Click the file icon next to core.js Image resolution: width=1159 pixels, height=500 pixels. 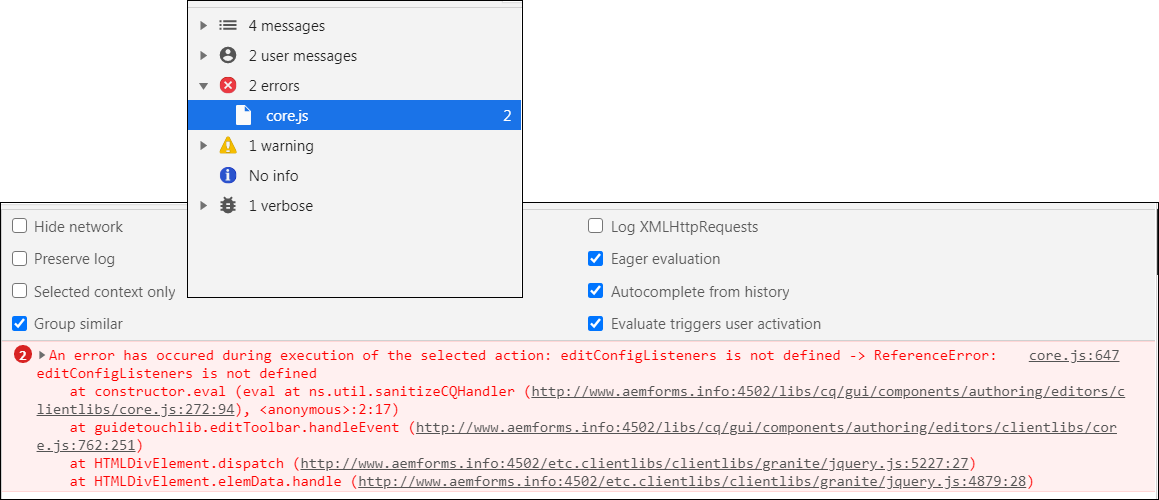[x=243, y=115]
